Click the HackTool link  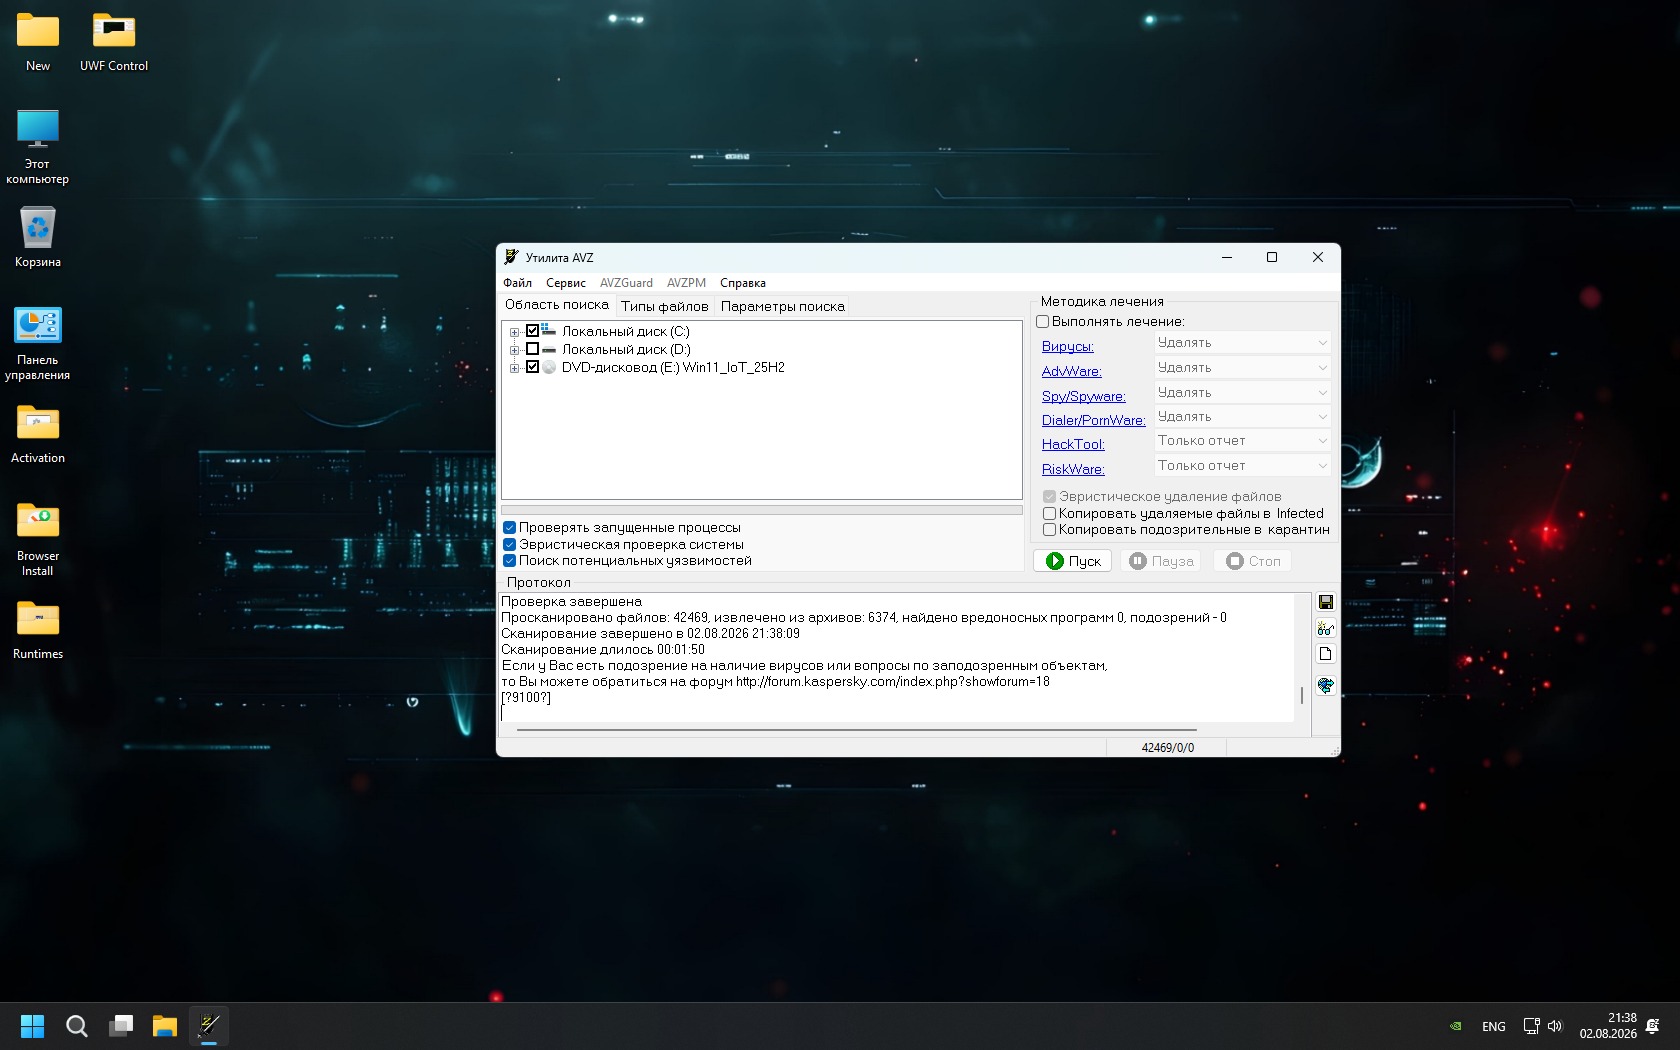(x=1073, y=445)
